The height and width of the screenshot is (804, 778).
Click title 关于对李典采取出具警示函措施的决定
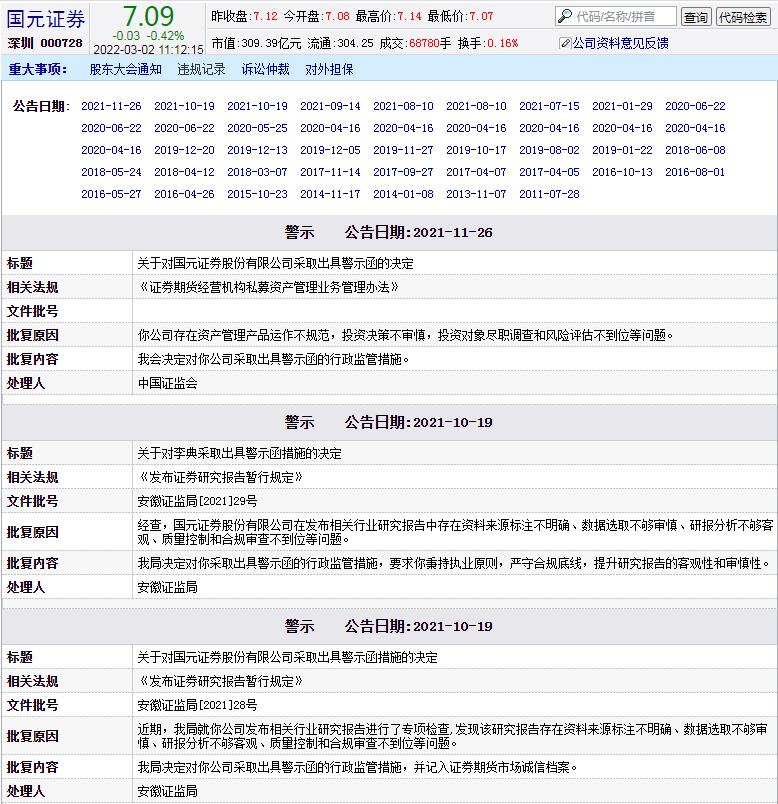pos(240,453)
